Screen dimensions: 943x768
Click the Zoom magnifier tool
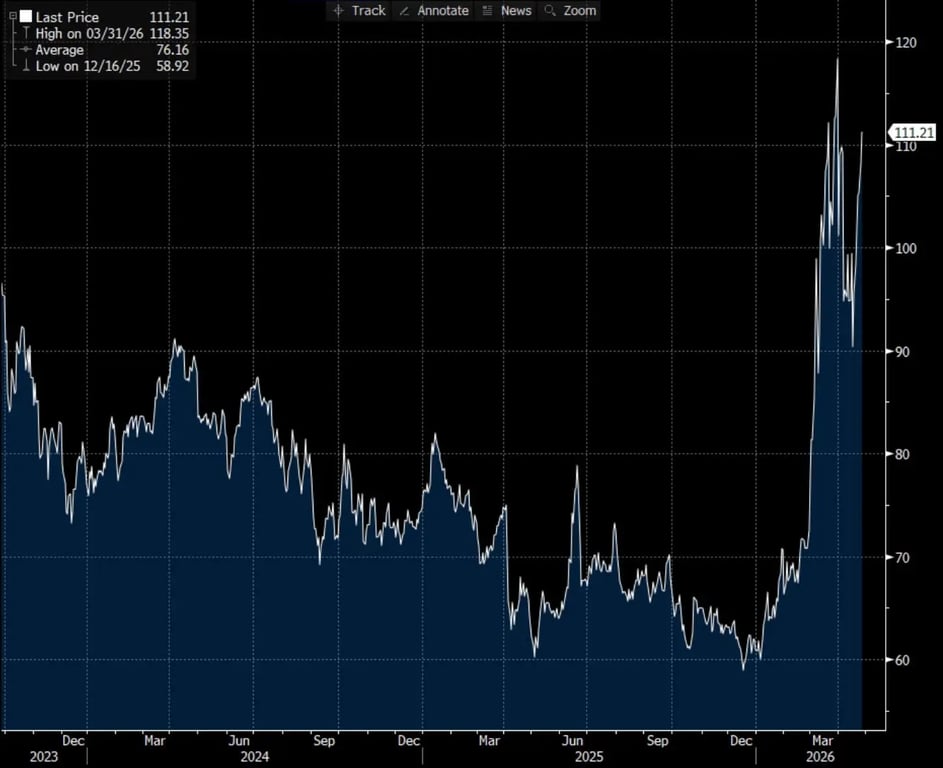point(570,10)
